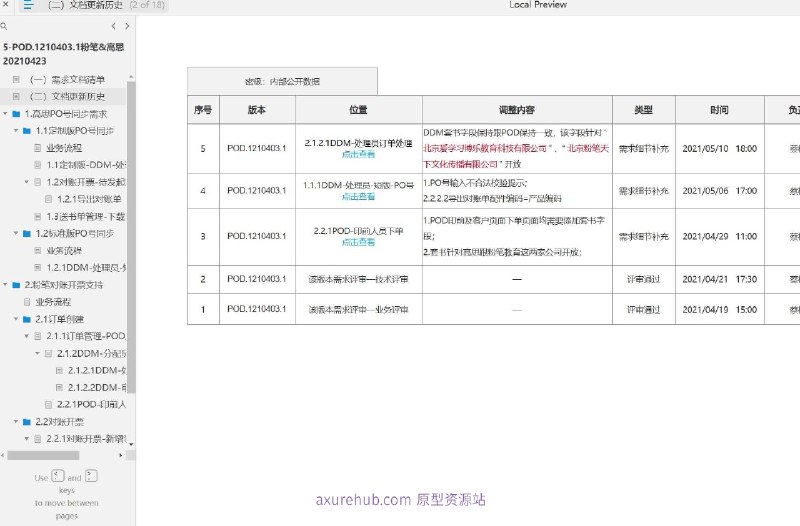The image size is (800, 526).
Task: Open 业务流程 page under 1.2标准版PO号同步
Action: click(64, 251)
